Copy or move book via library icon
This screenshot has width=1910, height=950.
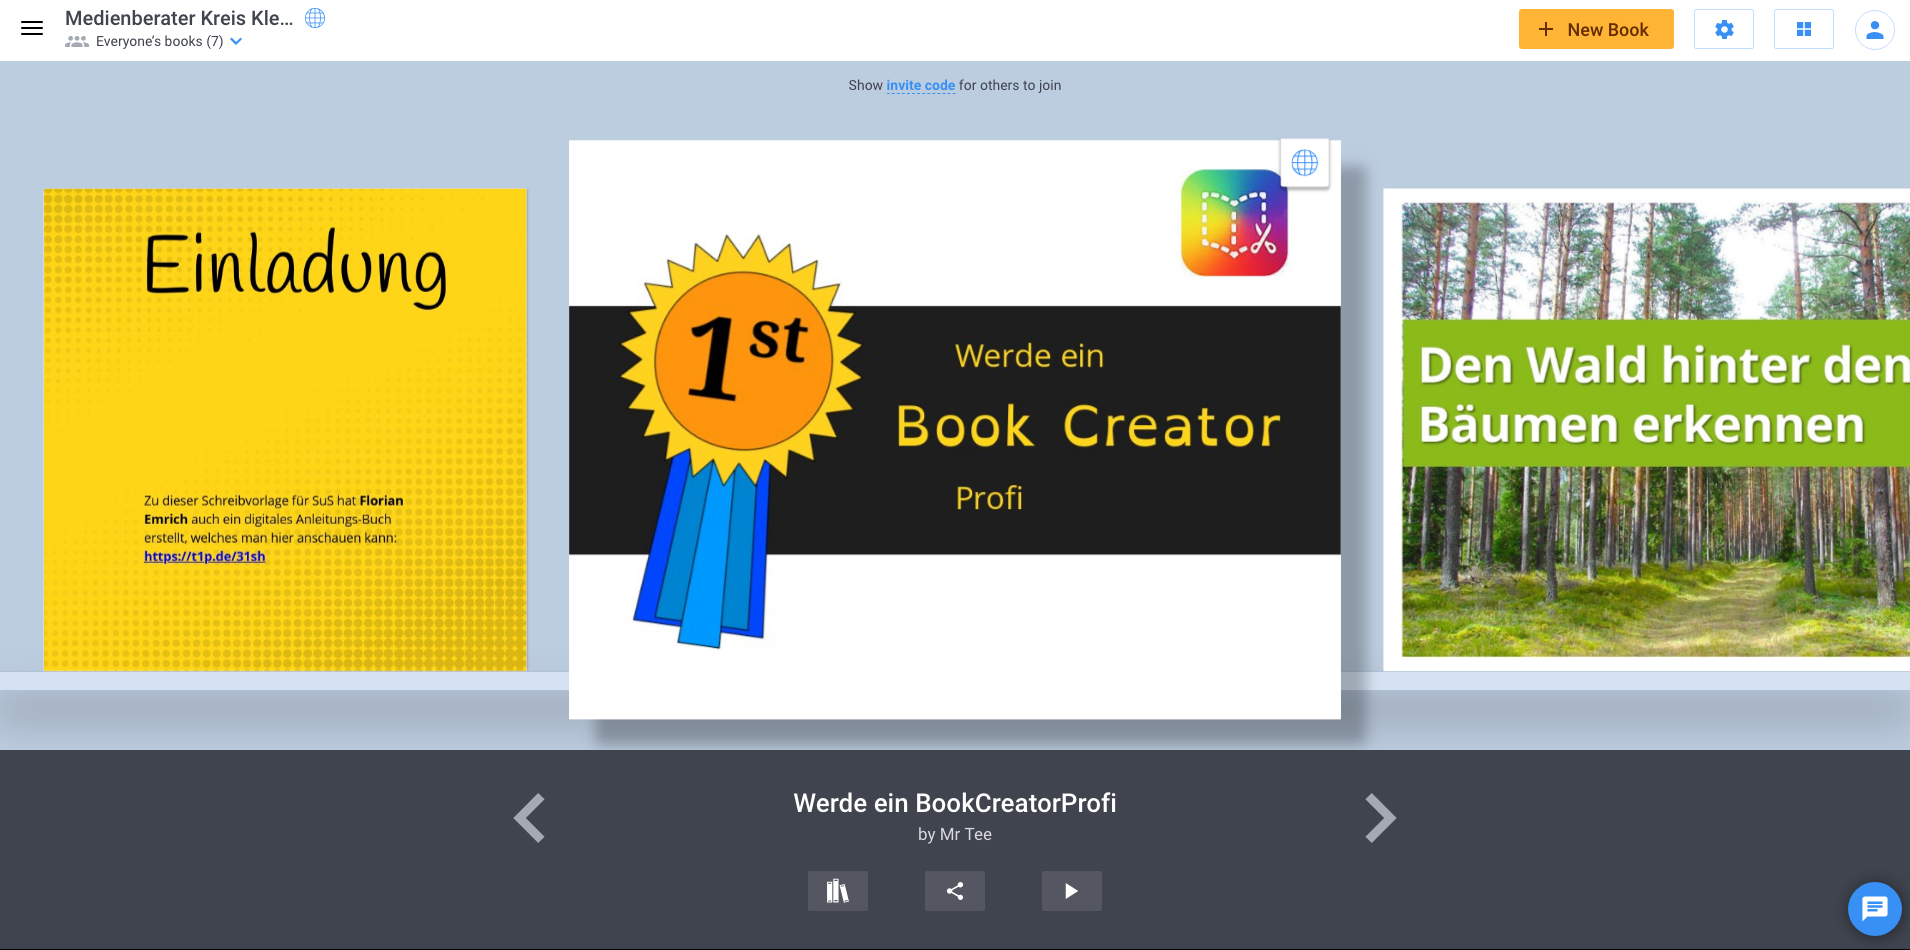pyautogui.click(x=838, y=891)
